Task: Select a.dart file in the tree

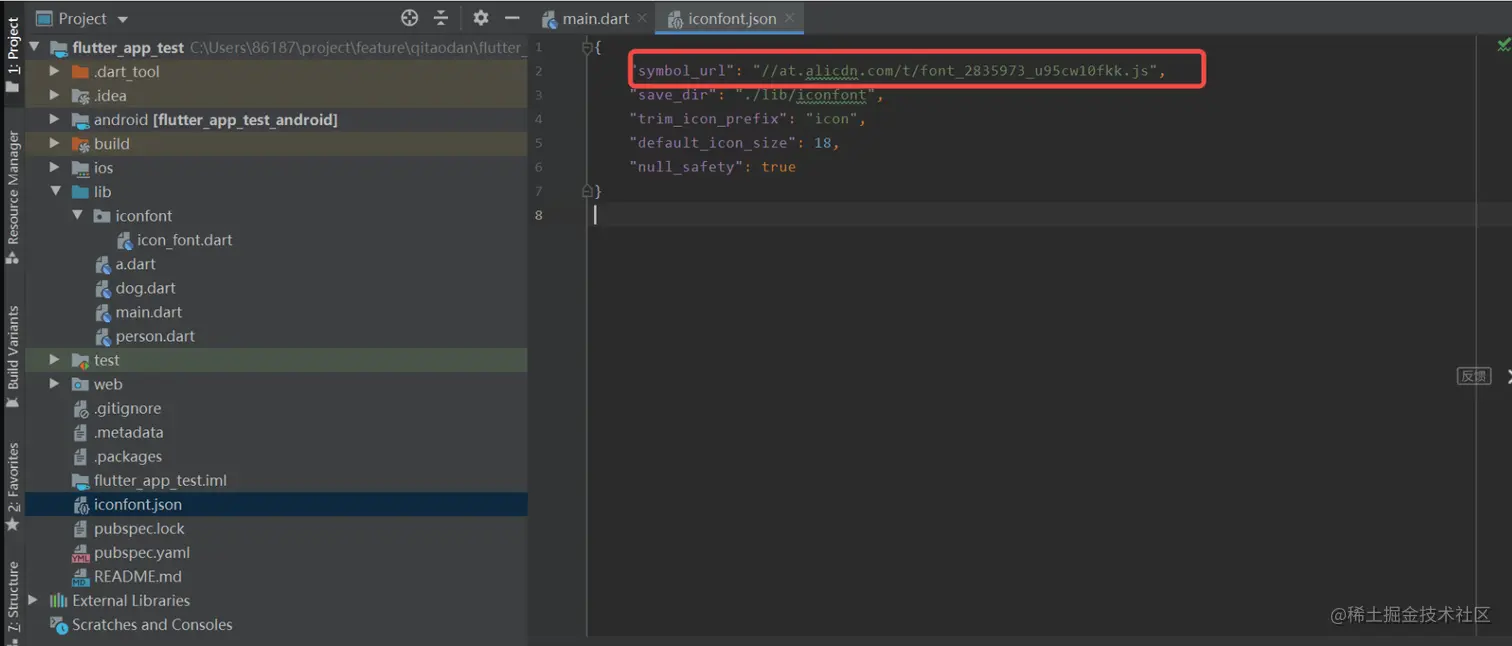Action: pos(135,264)
